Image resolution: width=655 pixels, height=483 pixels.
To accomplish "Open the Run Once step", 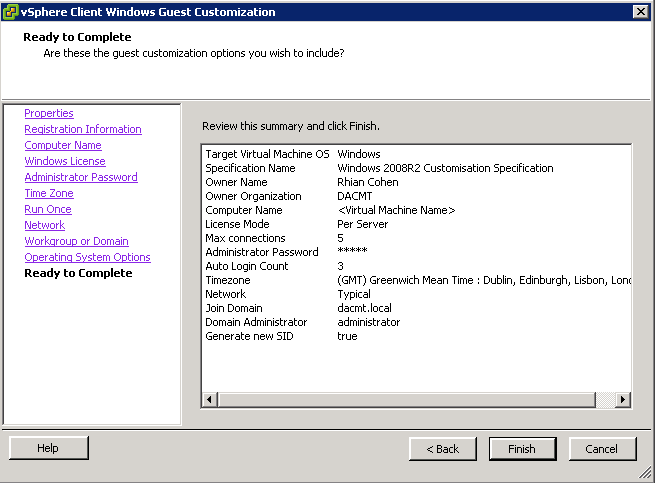I will tap(48, 209).
